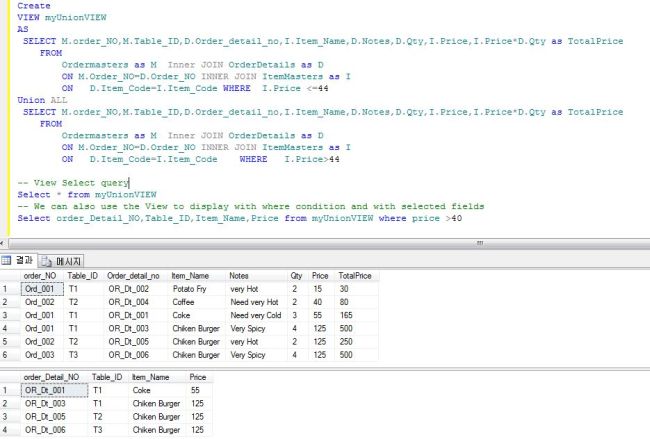
Task: Select row header 6 in the upper grid
Action: (x=10, y=355)
